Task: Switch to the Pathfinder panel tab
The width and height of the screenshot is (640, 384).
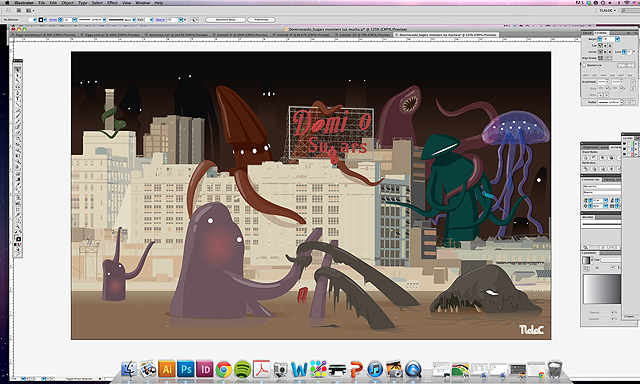Action: (615, 147)
